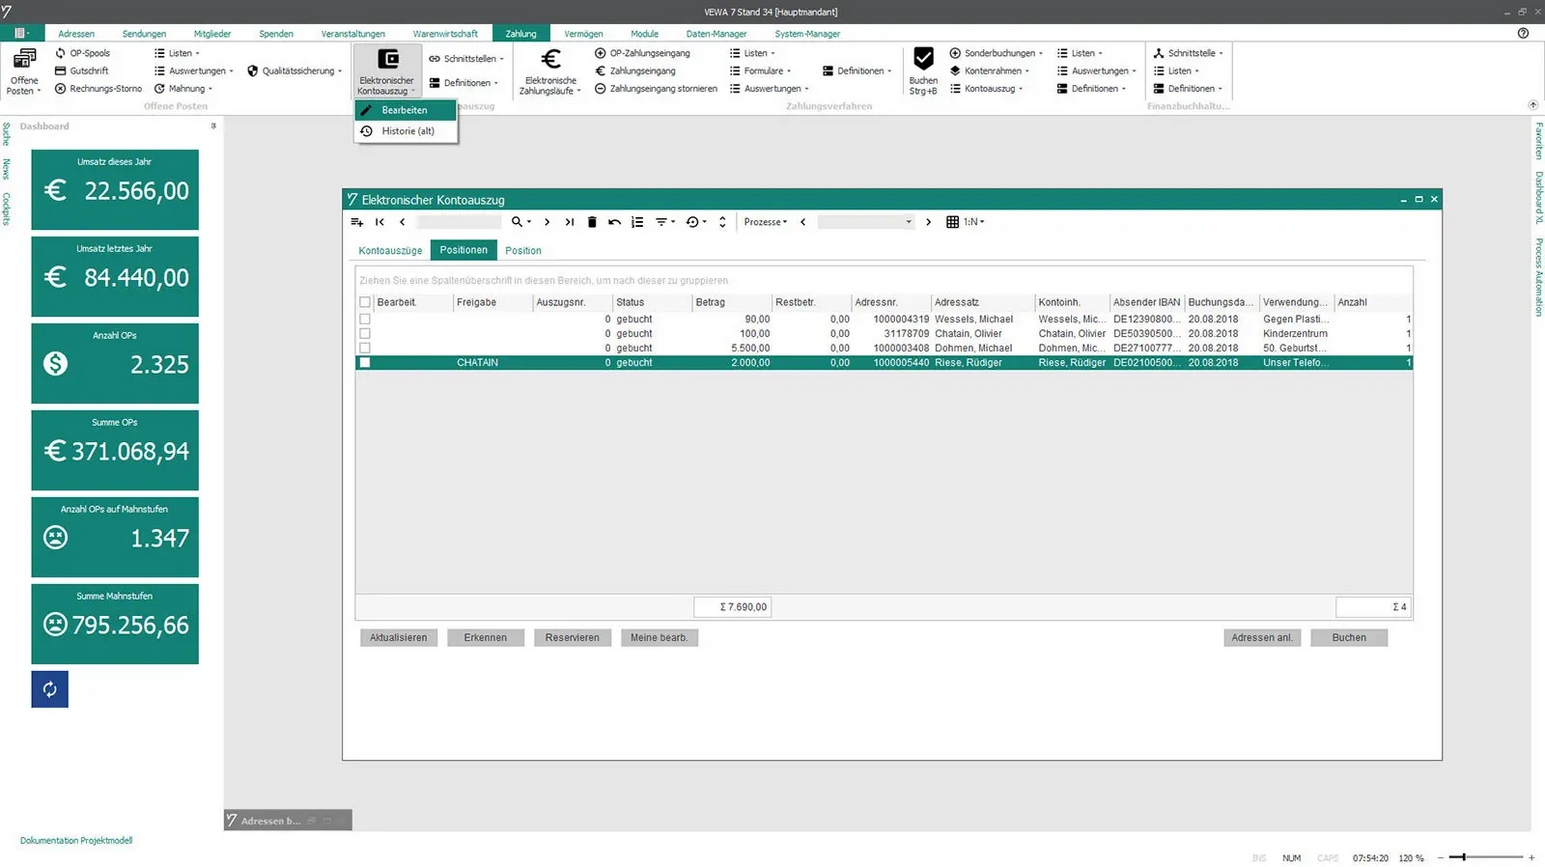The image size is (1545, 867).
Task: Click the blue refresh dashboard button
Action: (x=50, y=689)
